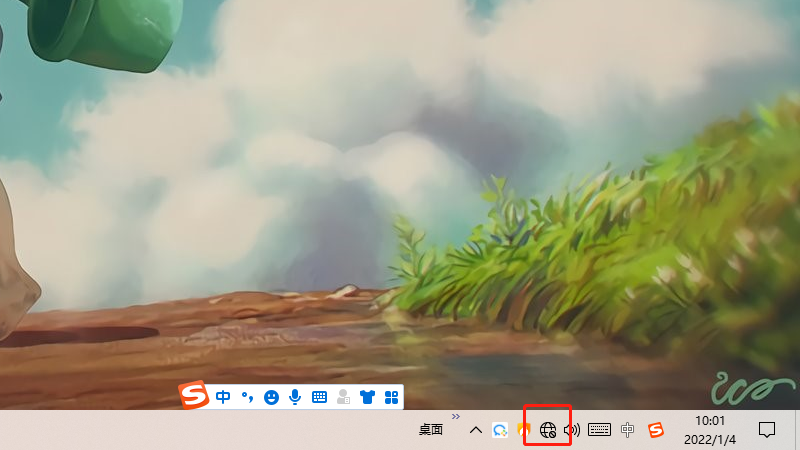Click the grayed-out account icon on the Sogou toolbar
The height and width of the screenshot is (450, 800).
click(343, 397)
